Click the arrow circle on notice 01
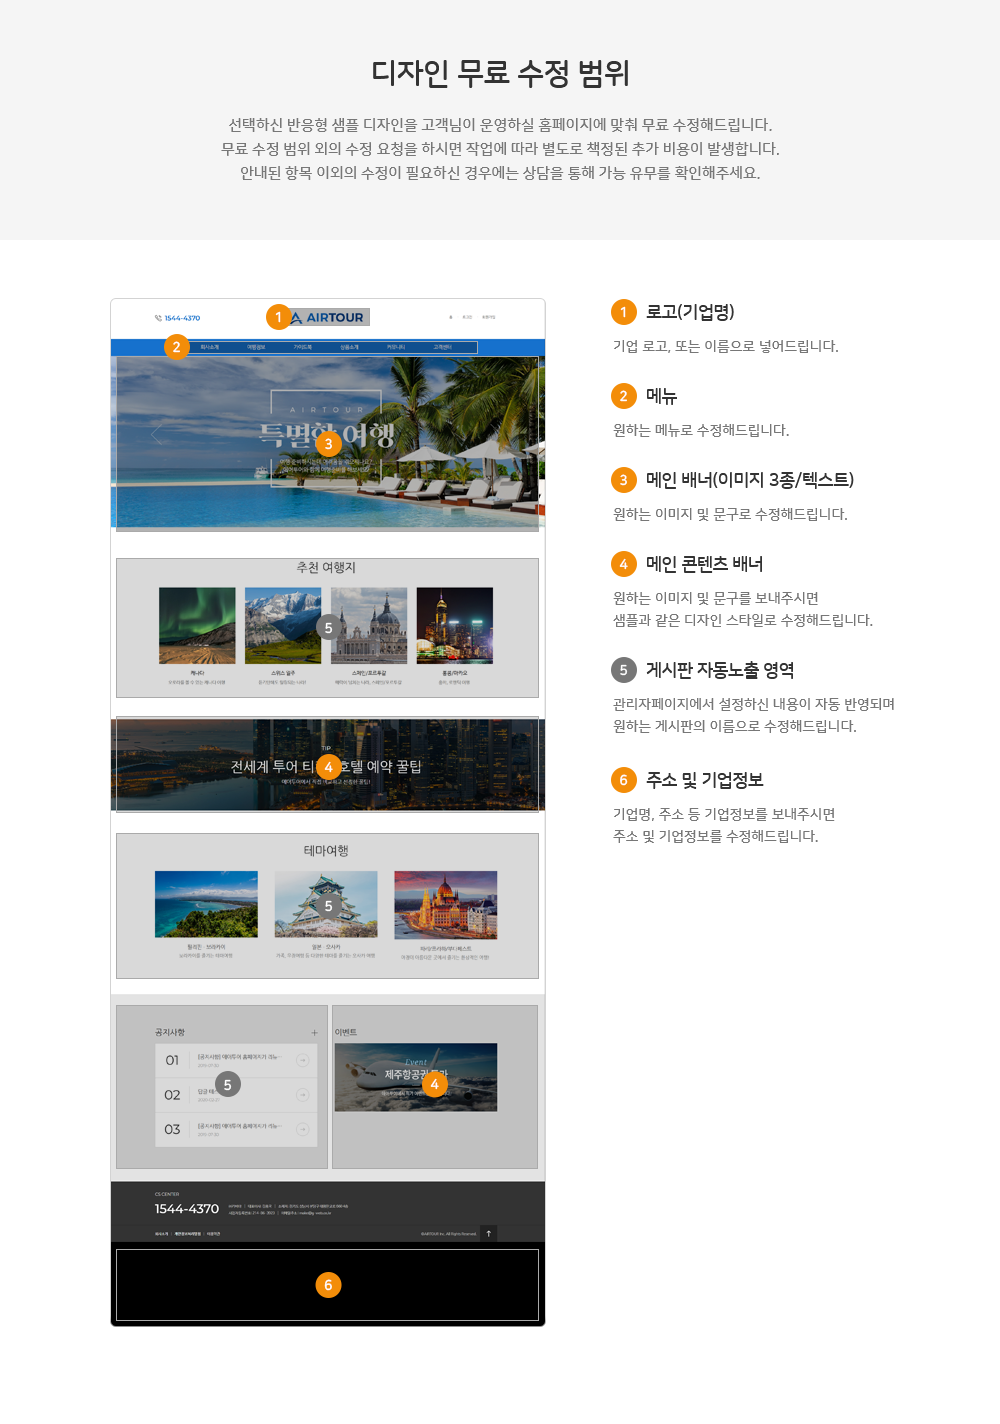 tap(302, 1060)
